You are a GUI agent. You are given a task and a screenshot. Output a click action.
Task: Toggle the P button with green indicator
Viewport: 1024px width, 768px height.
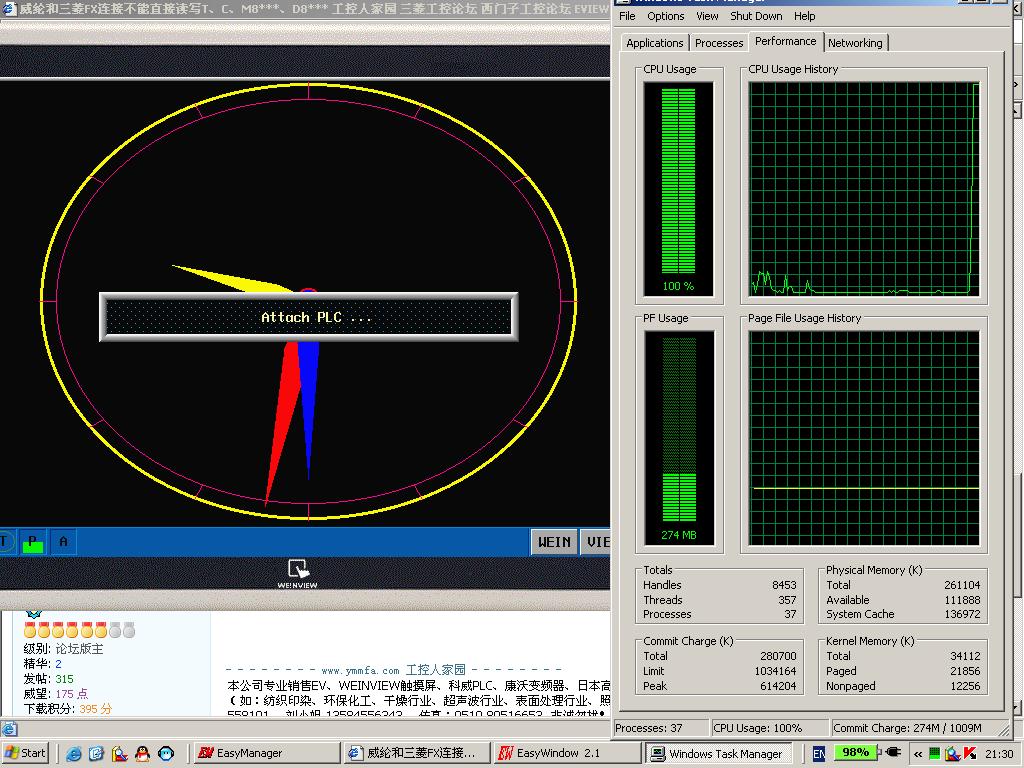coord(33,542)
